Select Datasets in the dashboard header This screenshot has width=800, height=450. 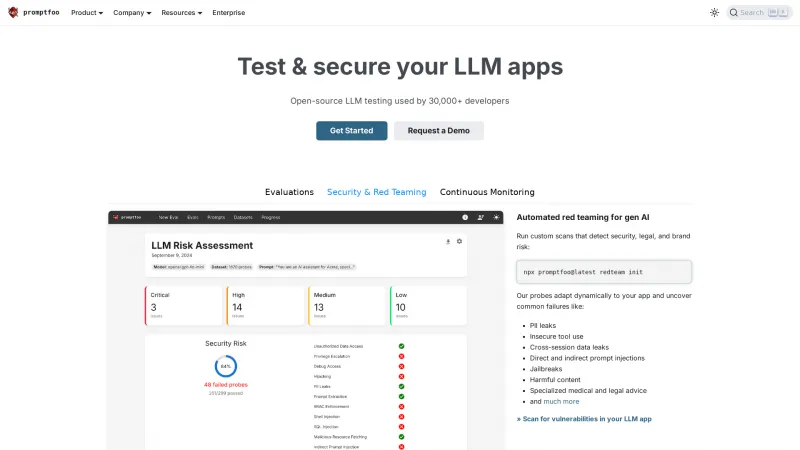click(243, 217)
